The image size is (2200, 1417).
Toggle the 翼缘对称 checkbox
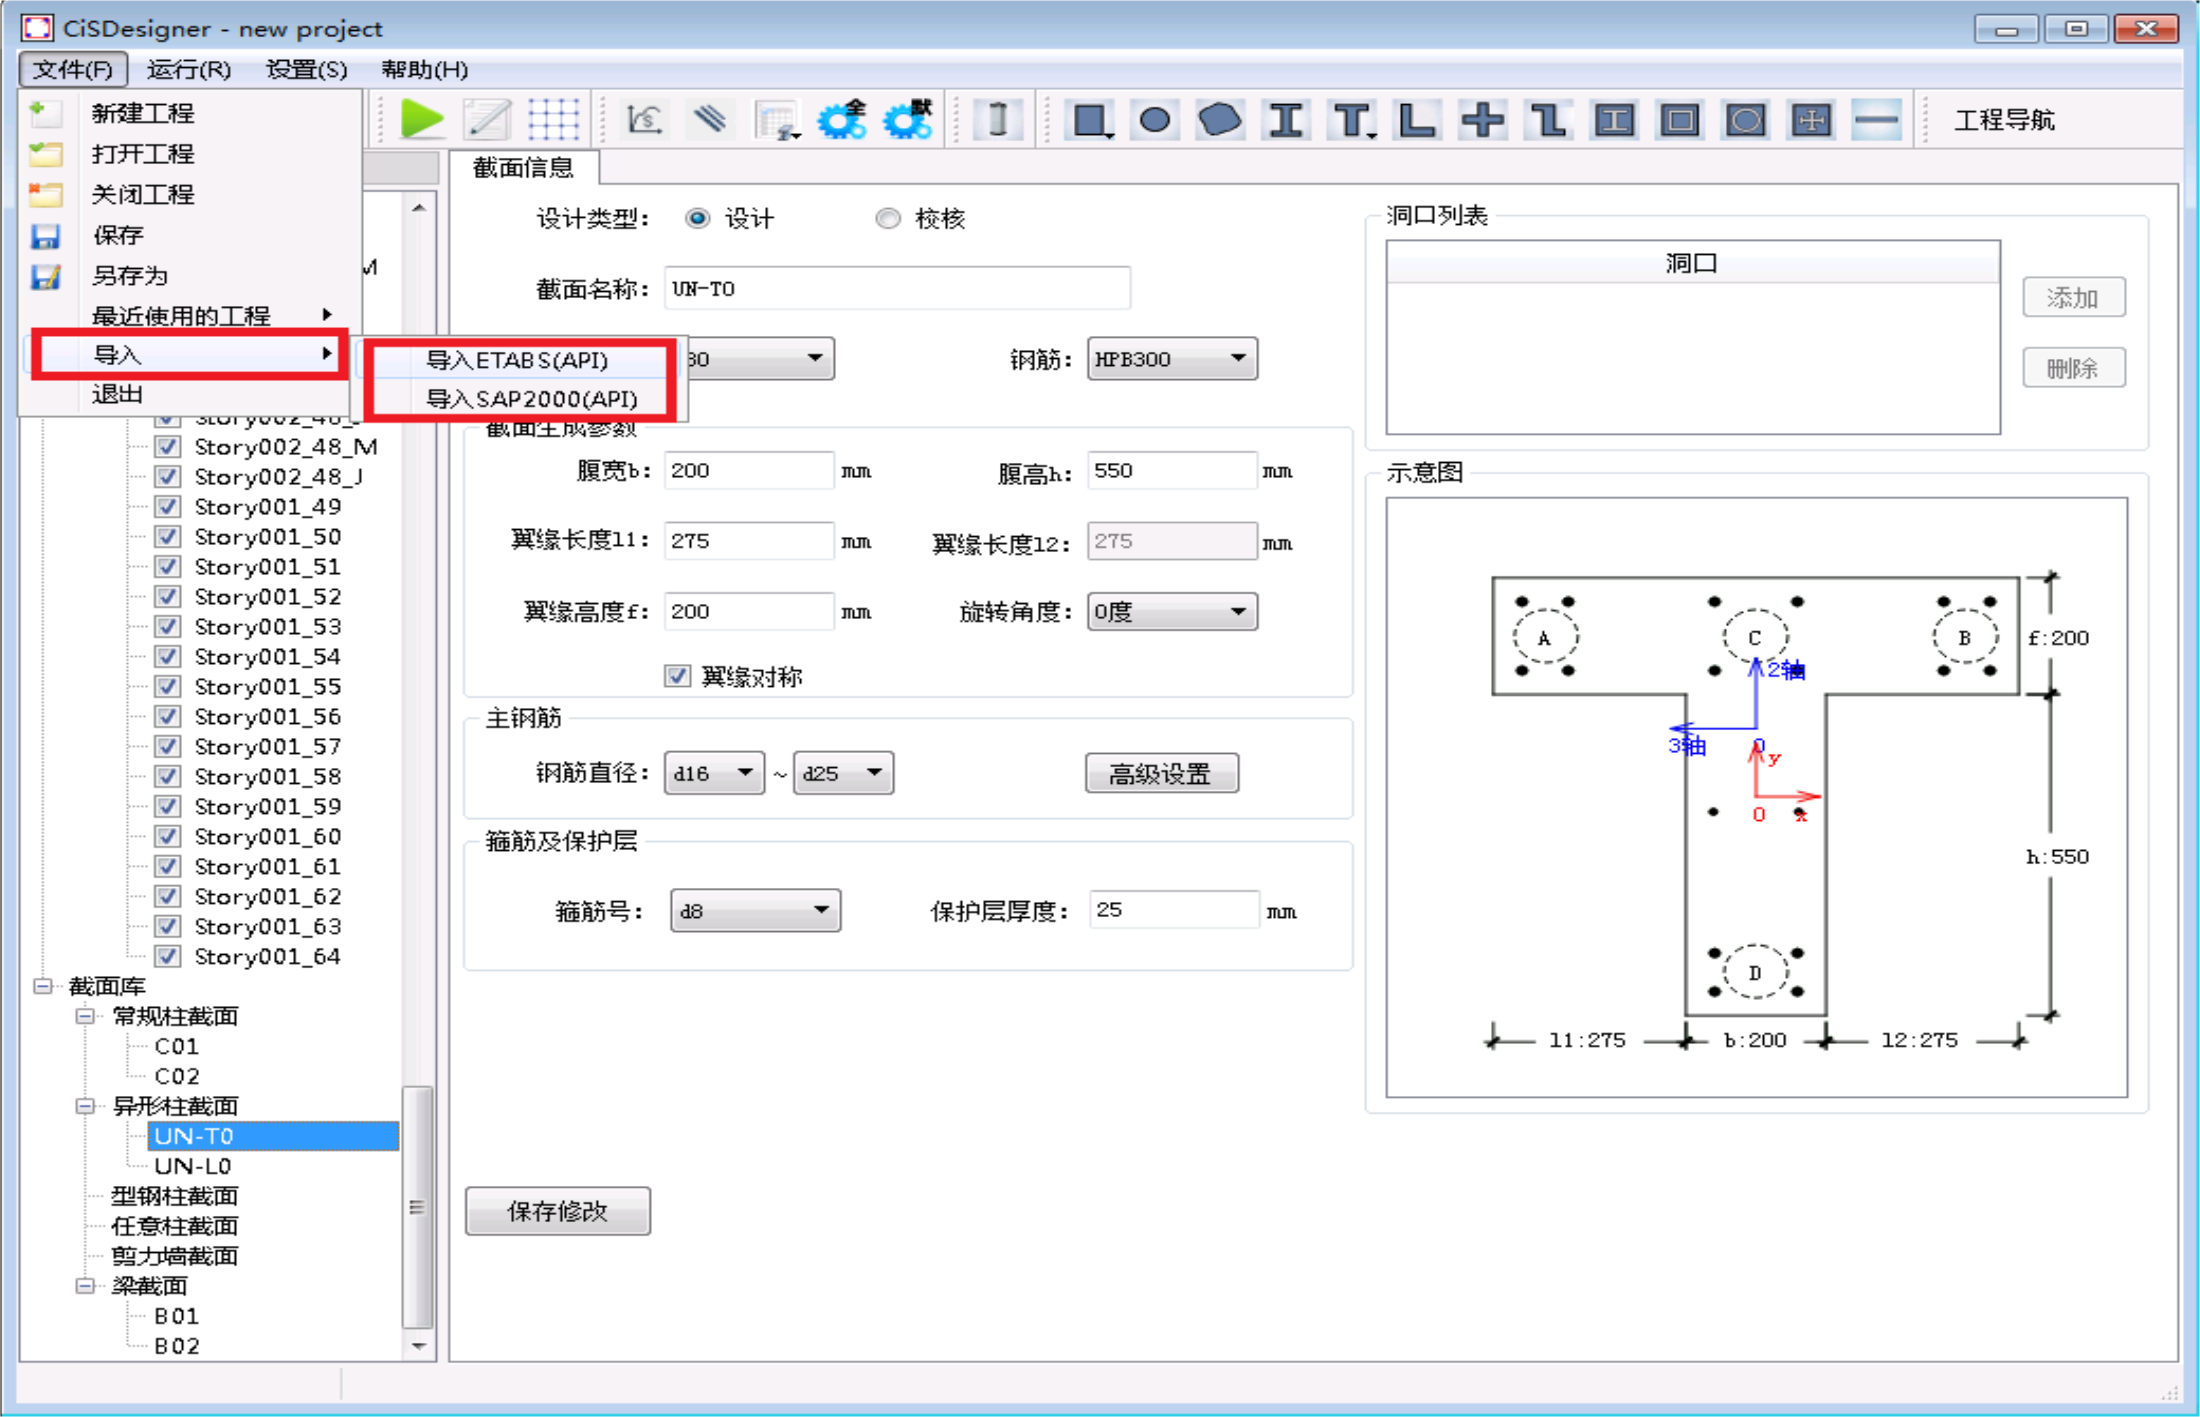click(678, 676)
